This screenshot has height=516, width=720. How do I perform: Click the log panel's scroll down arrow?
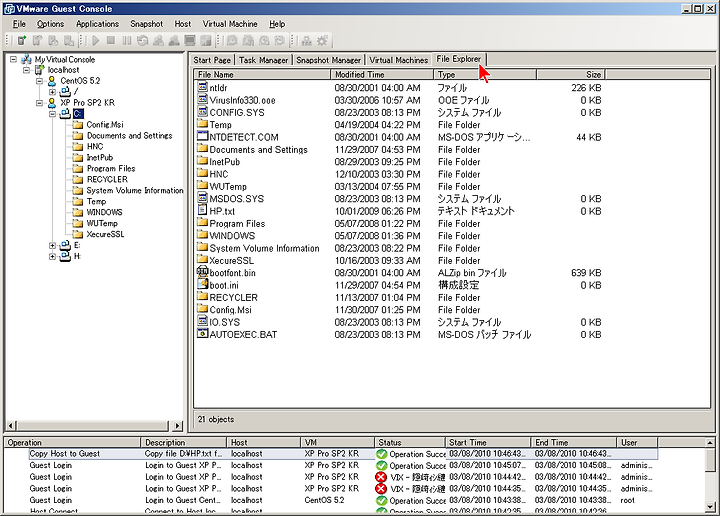710,507
